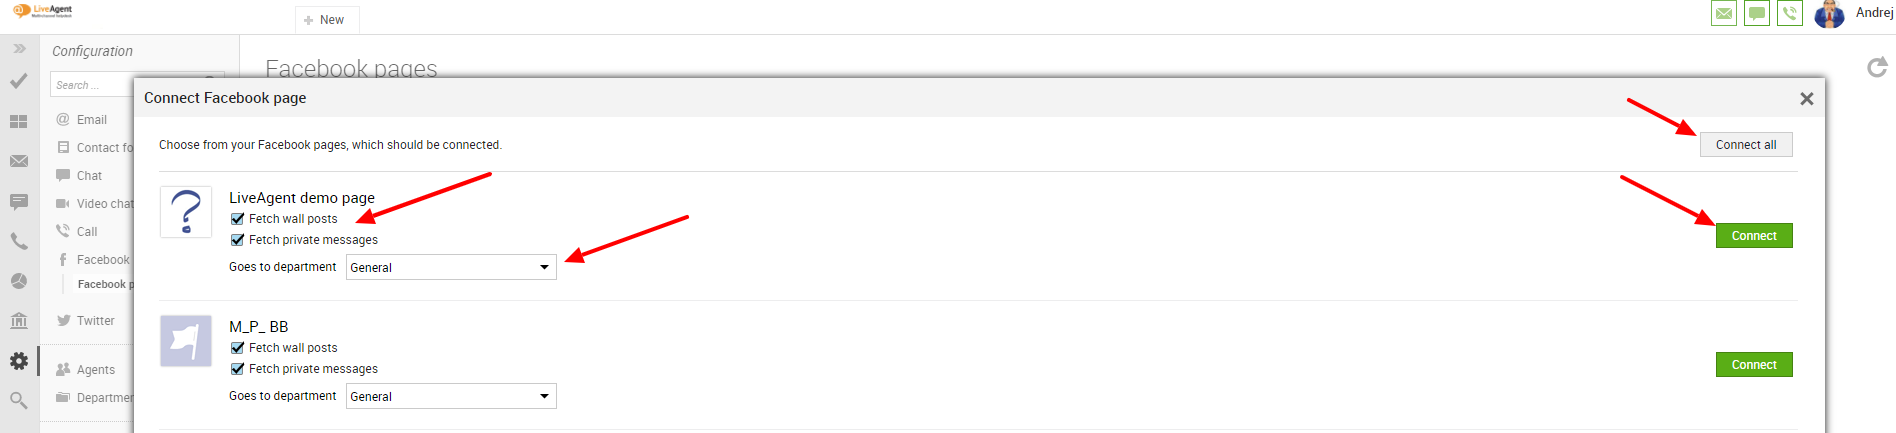Expand the left sidebar with double chevron

point(19,48)
